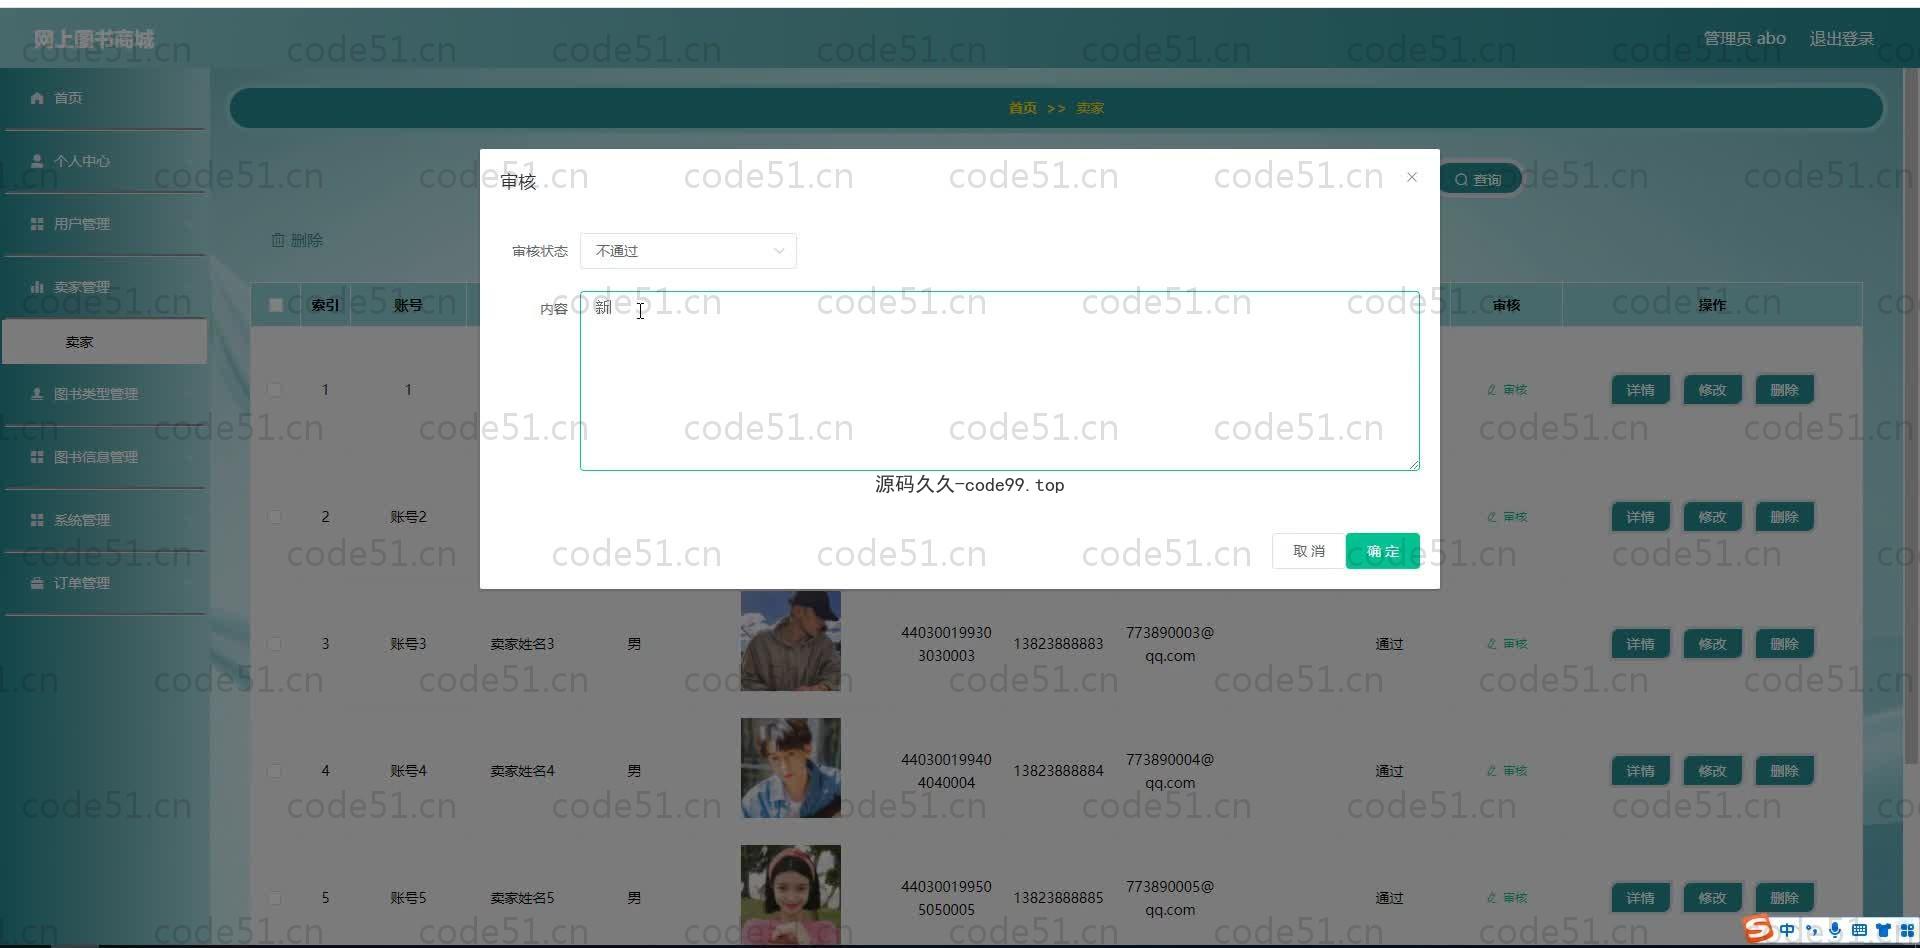Image resolution: width=1920 pixels, height=948 pixels.
Task: Click the Sogou input method icon
Action: [x=1758, y=930]
